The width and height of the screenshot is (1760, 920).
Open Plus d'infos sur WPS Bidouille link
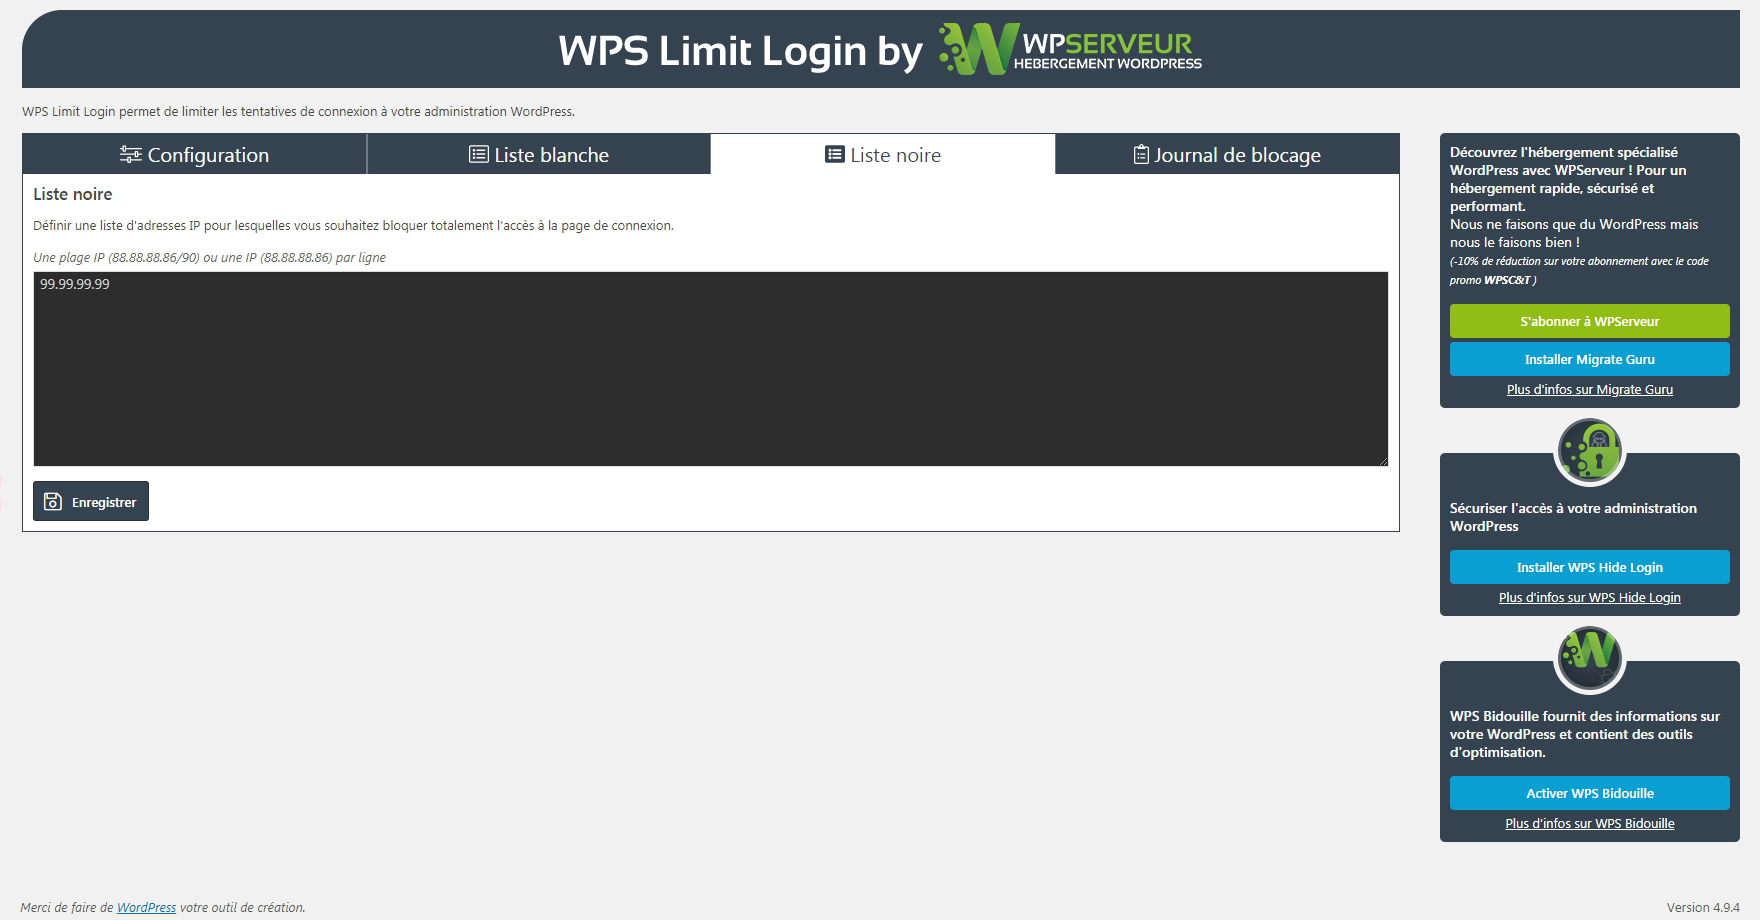(x=1590, y=824)
